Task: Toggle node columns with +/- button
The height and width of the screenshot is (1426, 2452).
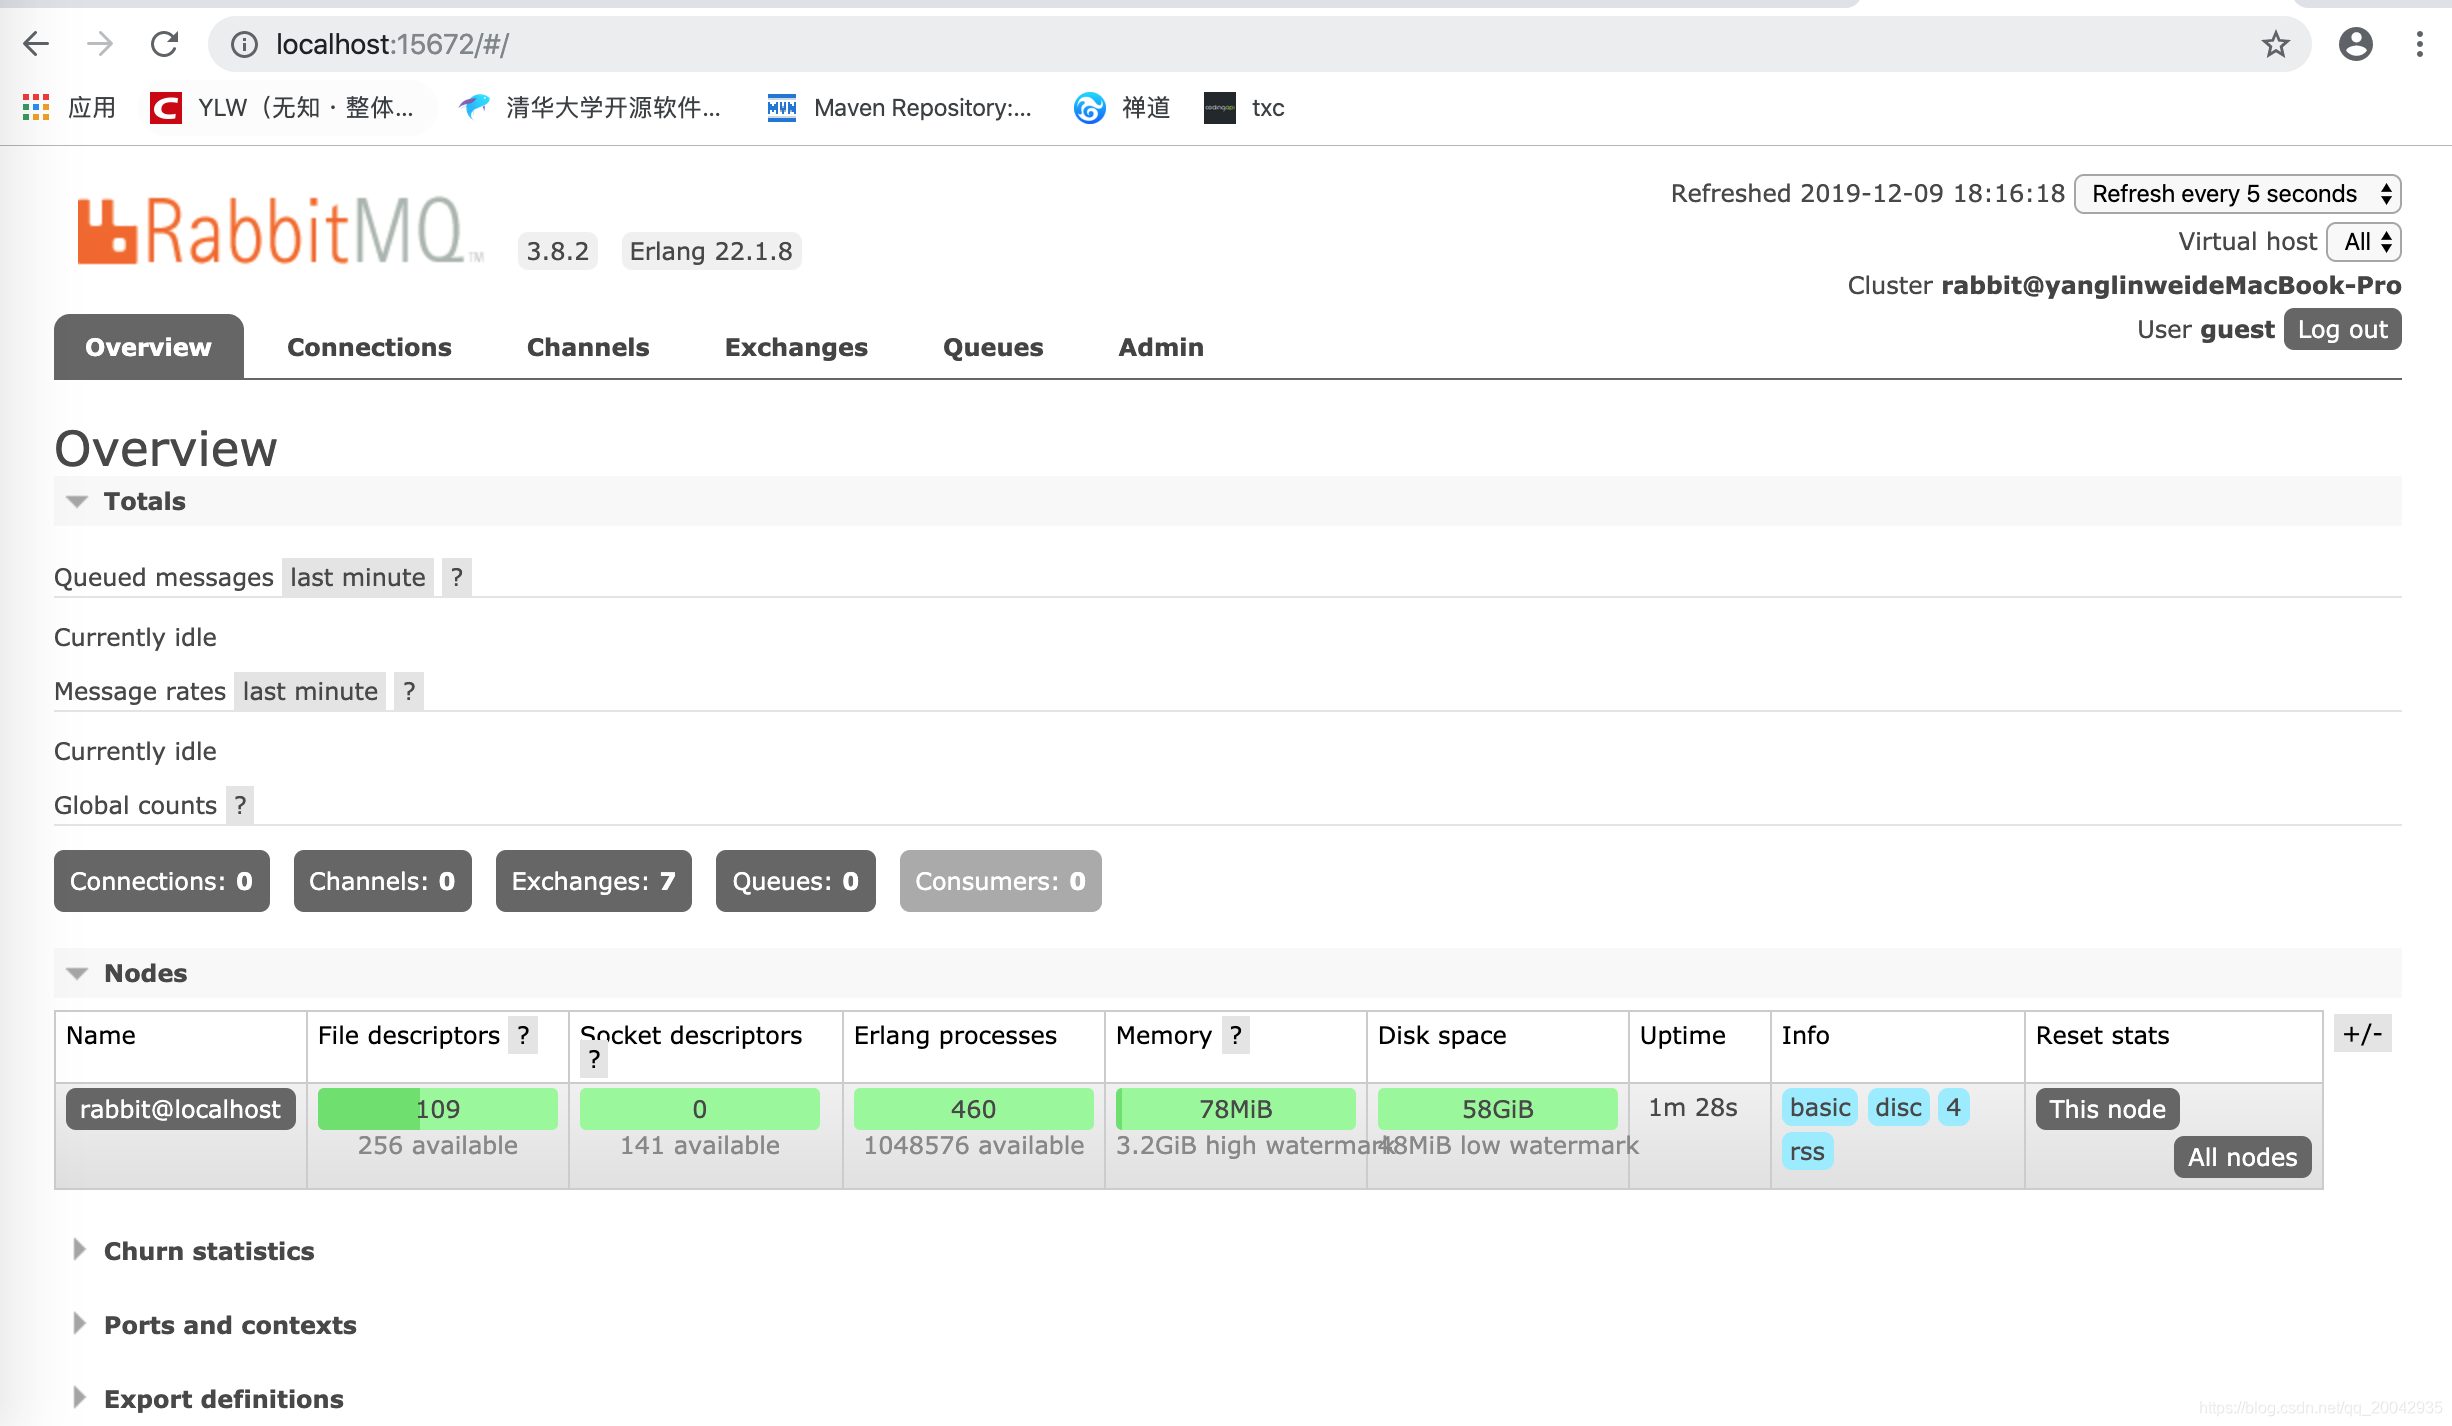Action: pyautogui.click(x=2362, y=1034)
